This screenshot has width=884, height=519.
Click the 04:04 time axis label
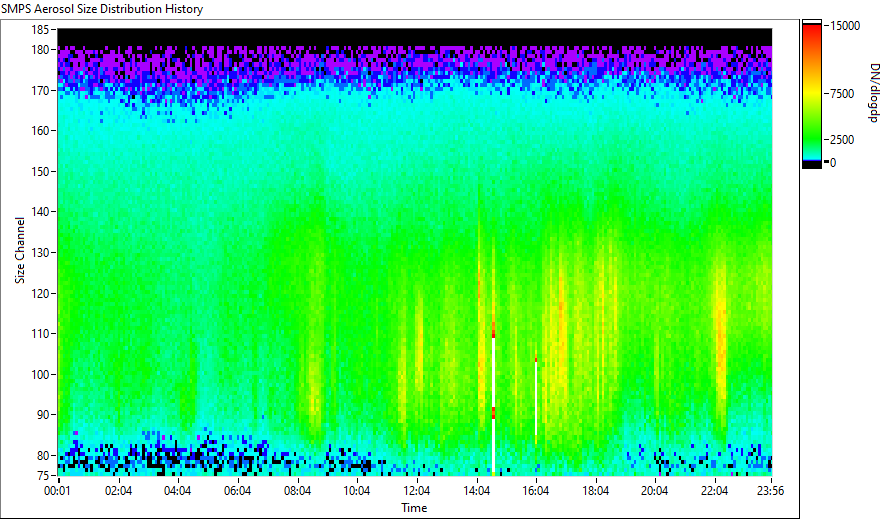click(178, 491)
